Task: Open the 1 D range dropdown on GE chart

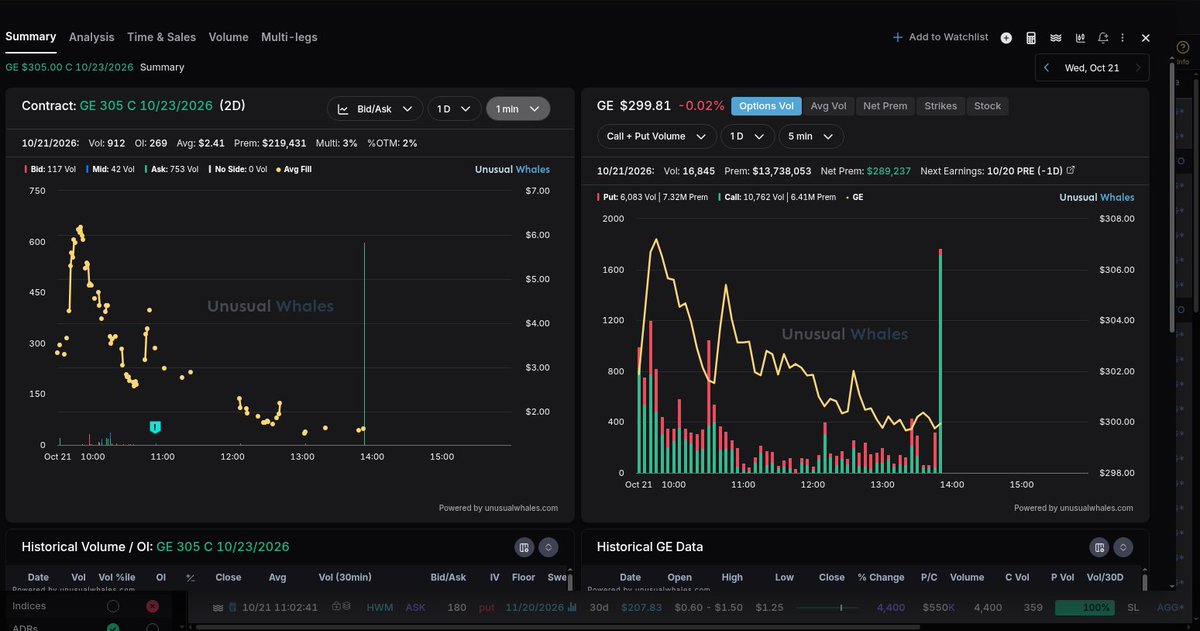Action: click(749, 136)
